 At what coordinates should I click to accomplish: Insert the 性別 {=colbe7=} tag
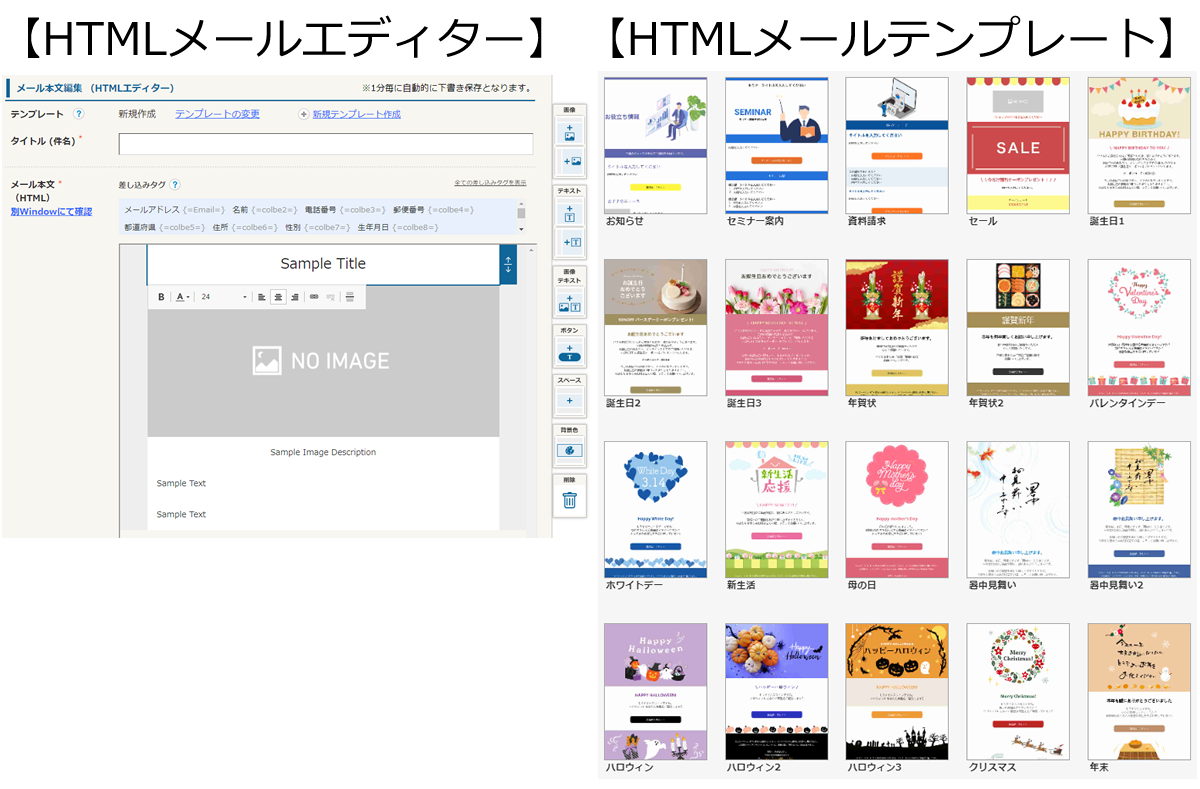click(317, 228)
